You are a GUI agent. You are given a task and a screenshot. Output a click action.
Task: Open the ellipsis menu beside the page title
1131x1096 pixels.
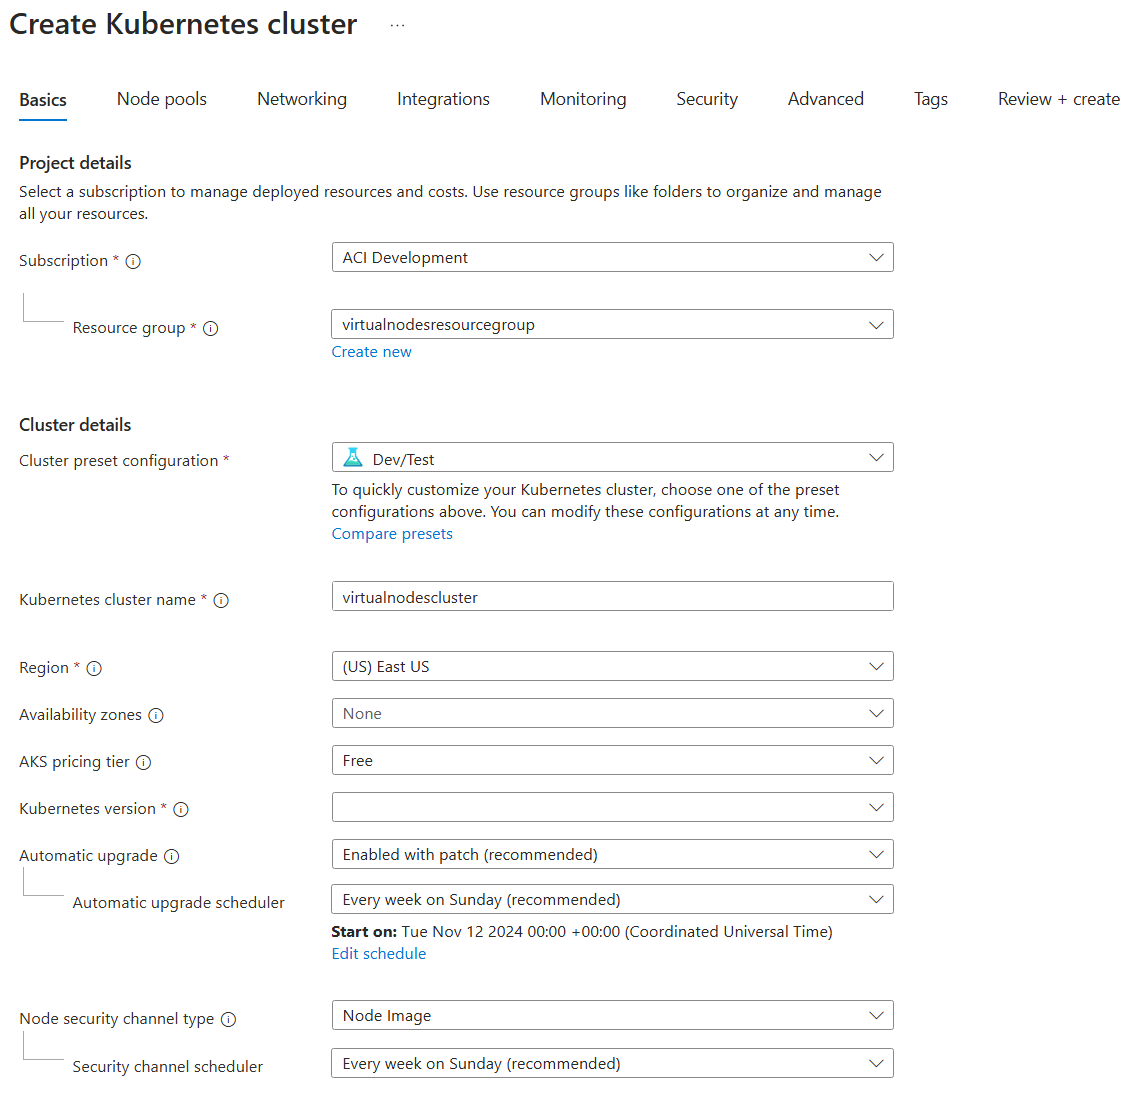coord(397,24)
